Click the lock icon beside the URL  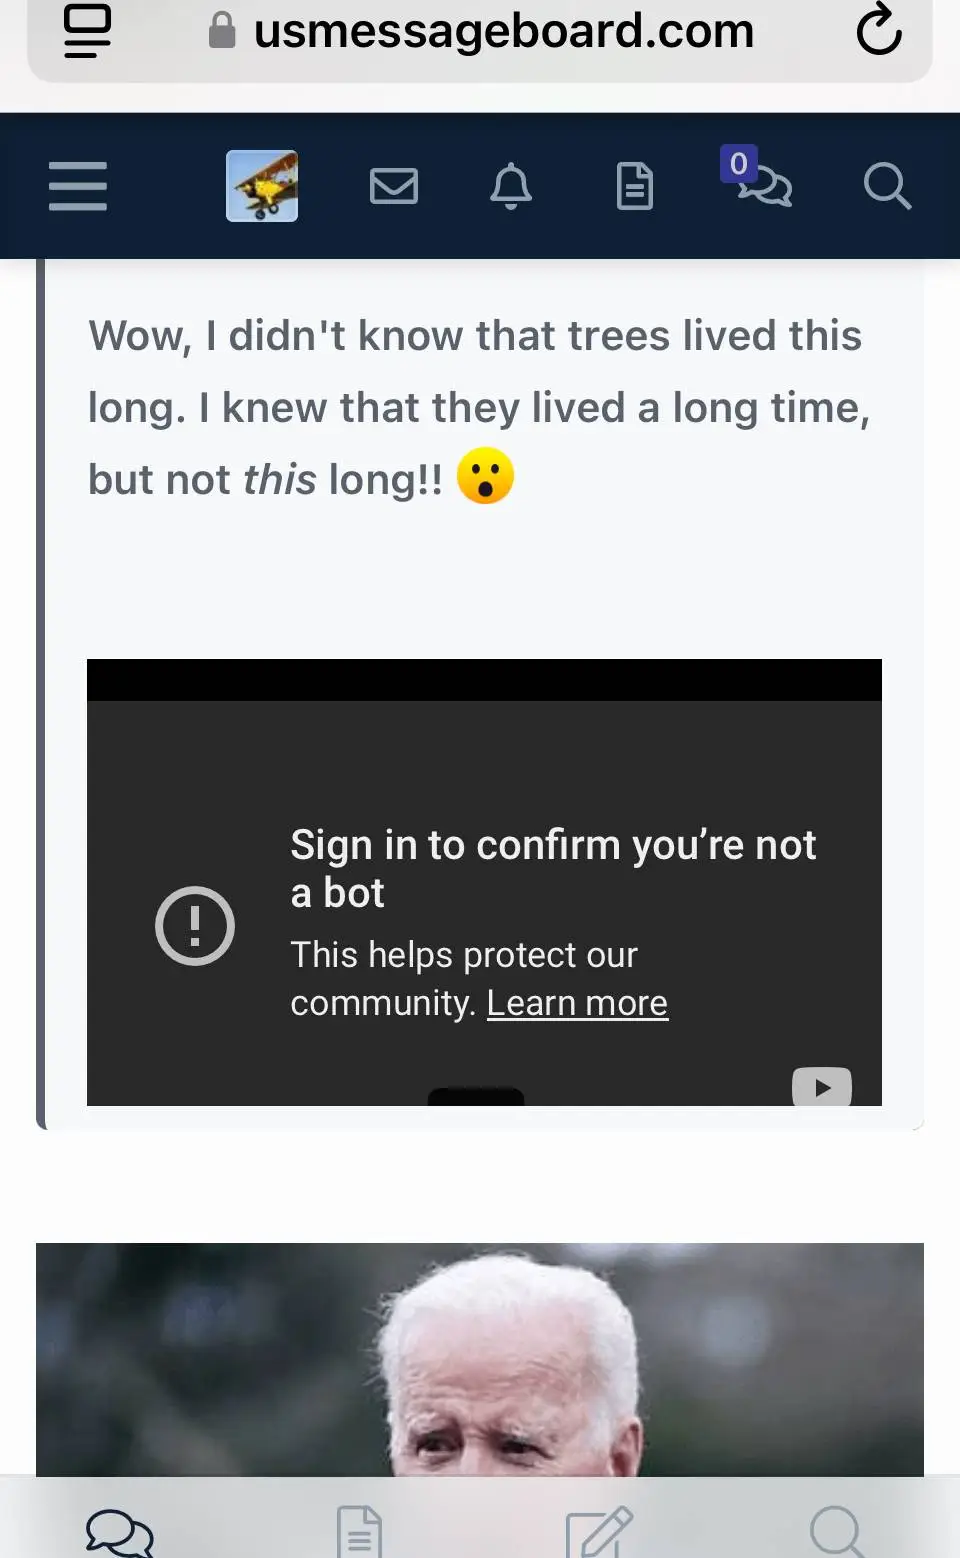(222, 31)
